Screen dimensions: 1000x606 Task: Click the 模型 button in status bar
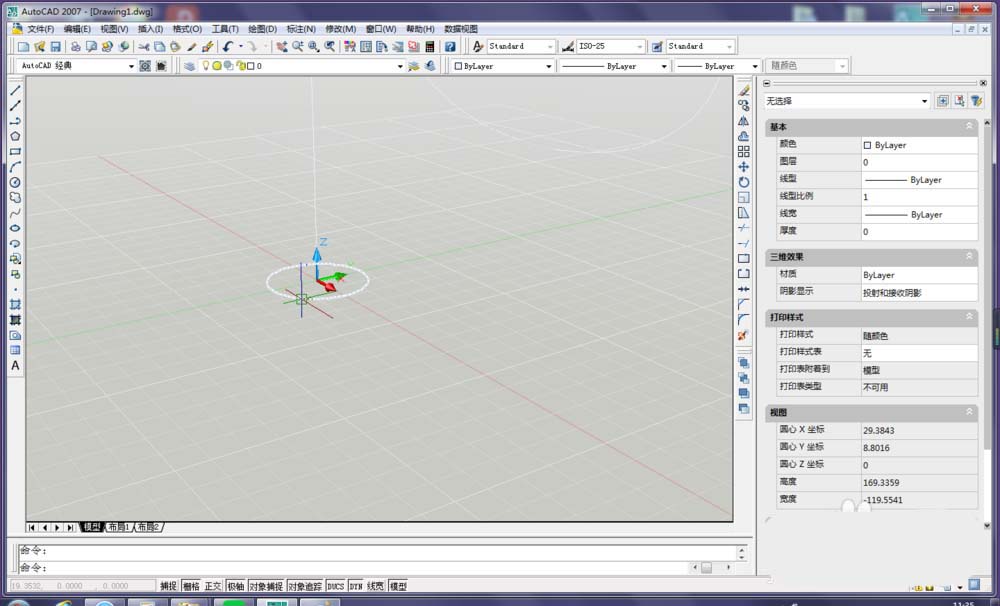[x=398, y=586]
